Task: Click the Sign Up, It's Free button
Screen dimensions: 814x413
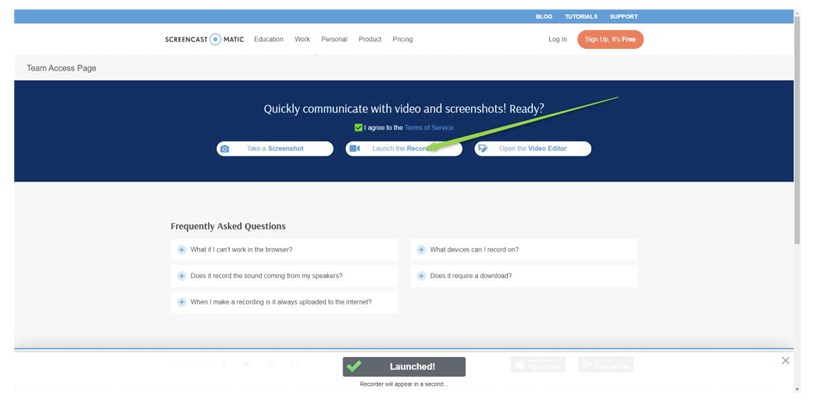Action: (x=610, y=39)
